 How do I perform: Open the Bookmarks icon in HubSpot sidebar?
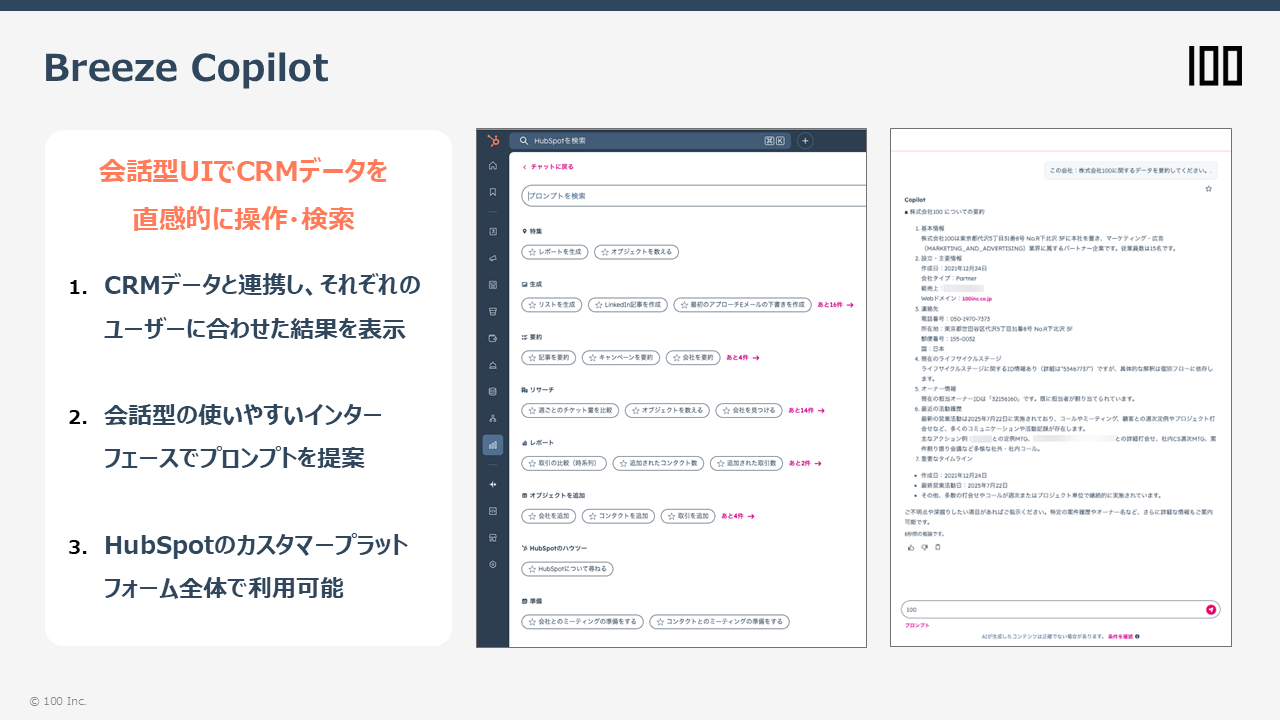pyautogui.click(x=492, y=191)
